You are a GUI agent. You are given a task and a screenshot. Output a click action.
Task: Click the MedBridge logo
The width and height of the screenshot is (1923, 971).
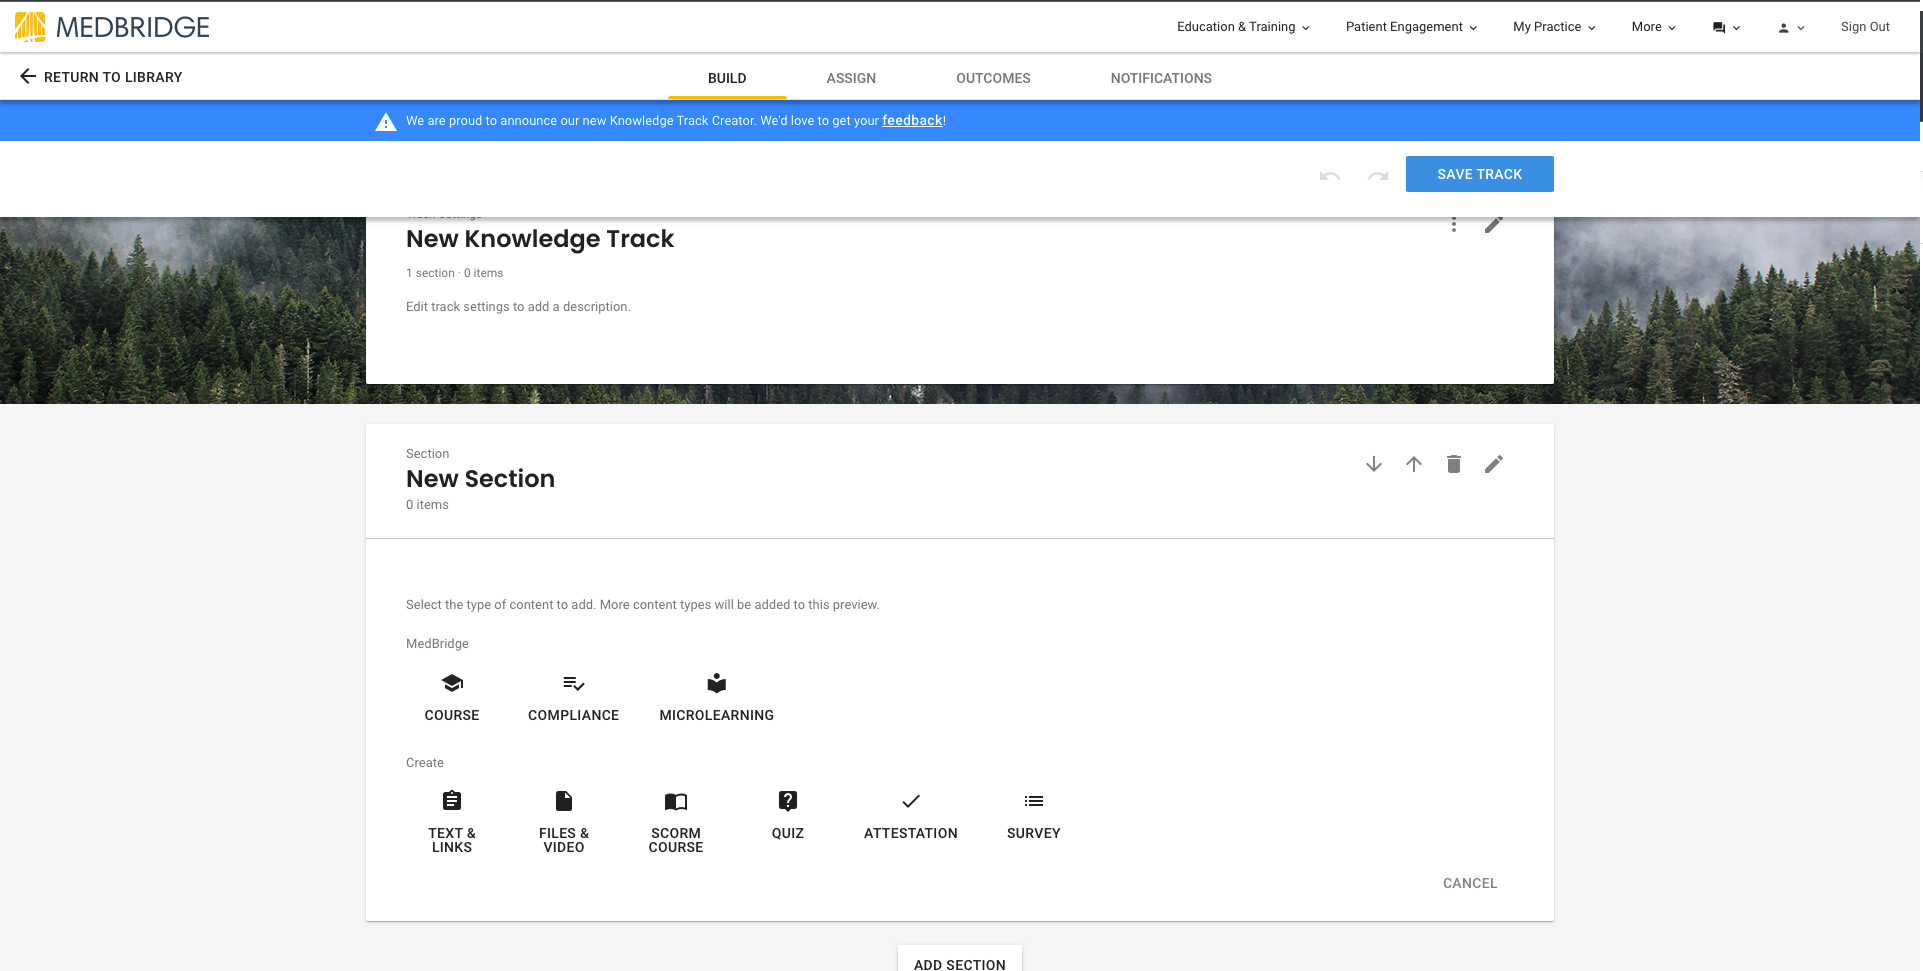[112, 27]
